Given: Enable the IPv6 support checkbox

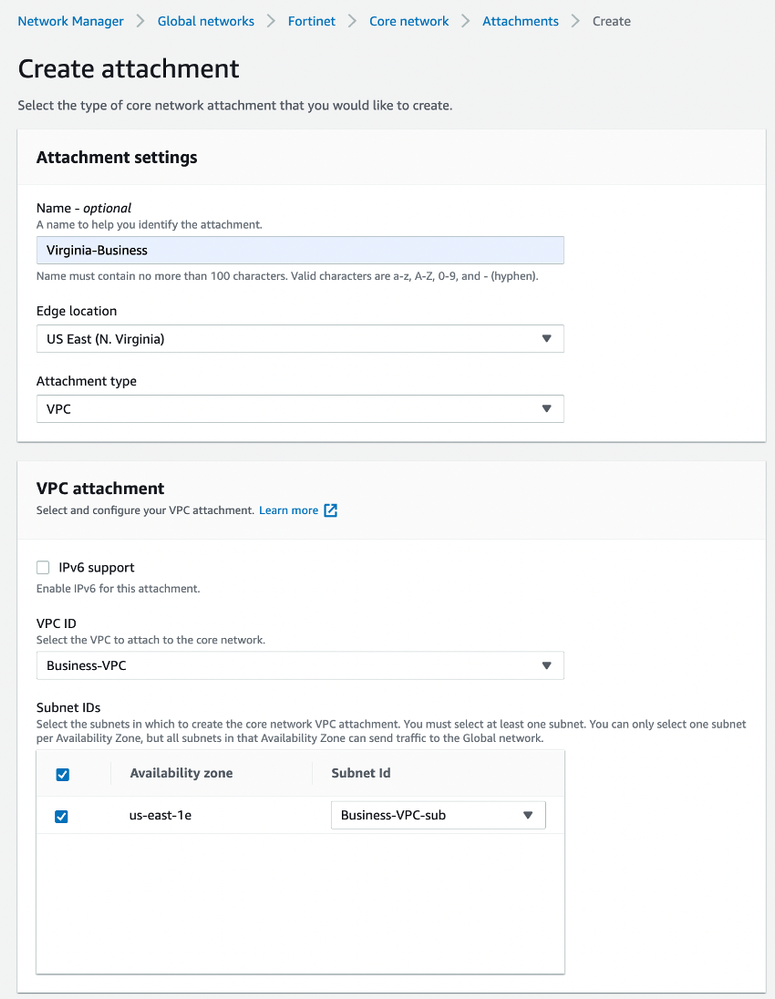Looking at the screenshot, I should [x=43, y=568].
